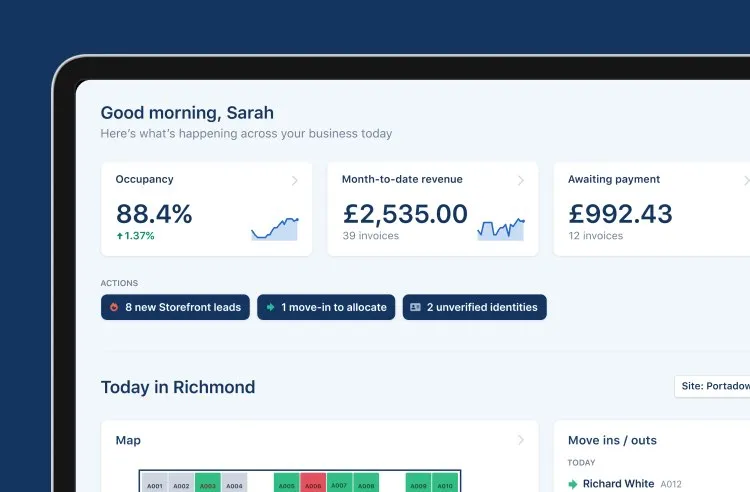Click the 8 new Storefront leads button
Viewport: 750px width, 492px height.
[175, 307]
